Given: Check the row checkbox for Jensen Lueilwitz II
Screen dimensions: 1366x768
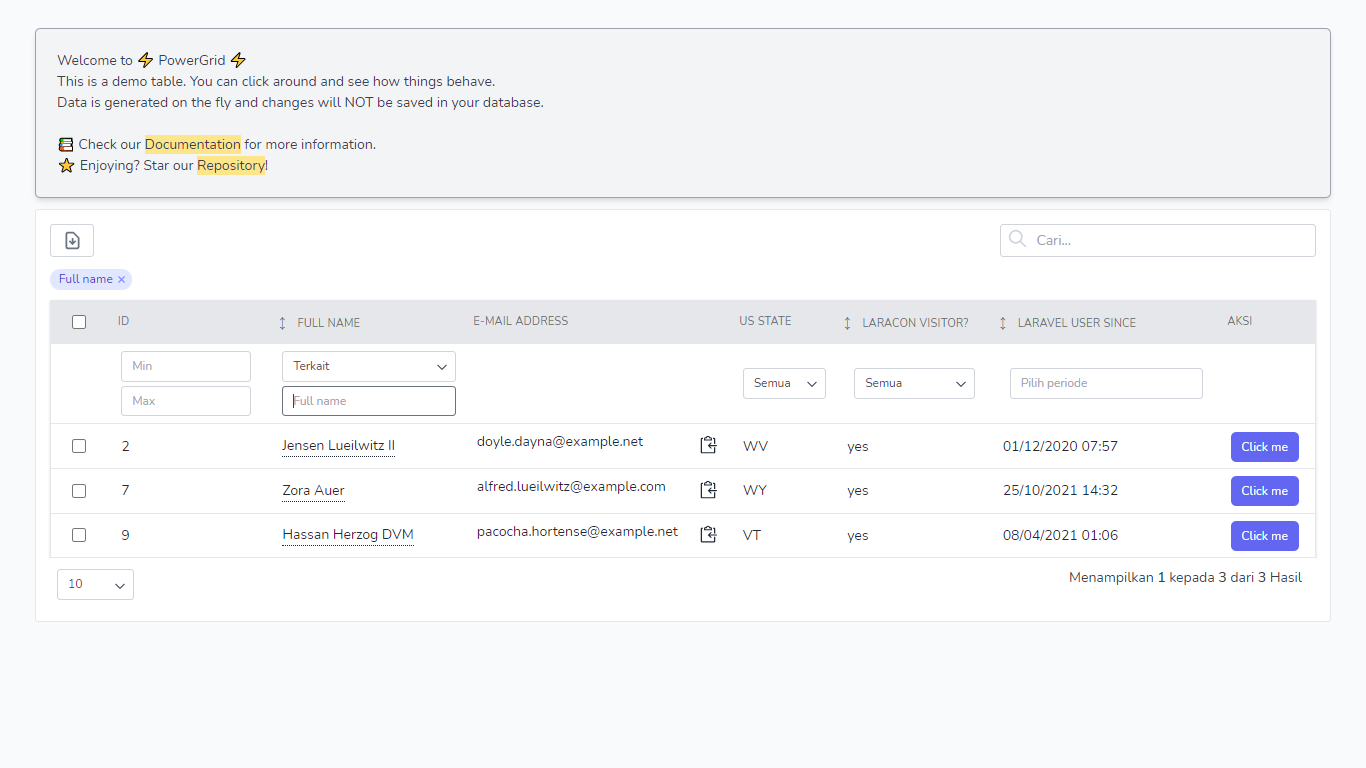Looking at the screenshot, I should tap(79, 446).
